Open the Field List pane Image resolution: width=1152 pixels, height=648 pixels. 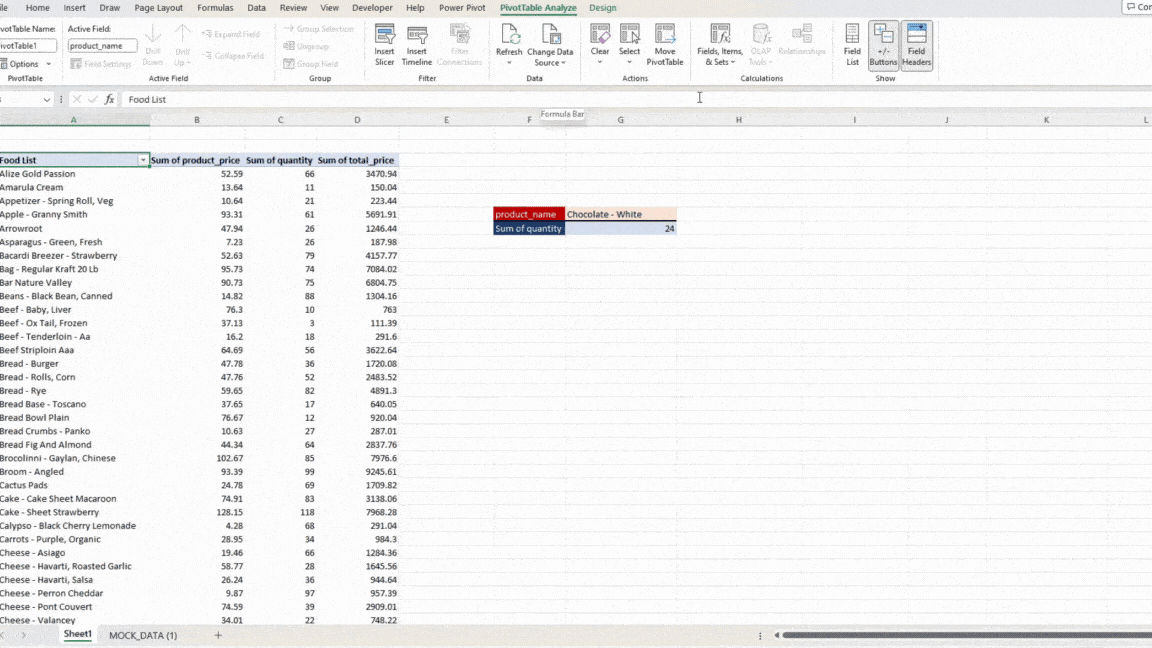tap(851, 45)
